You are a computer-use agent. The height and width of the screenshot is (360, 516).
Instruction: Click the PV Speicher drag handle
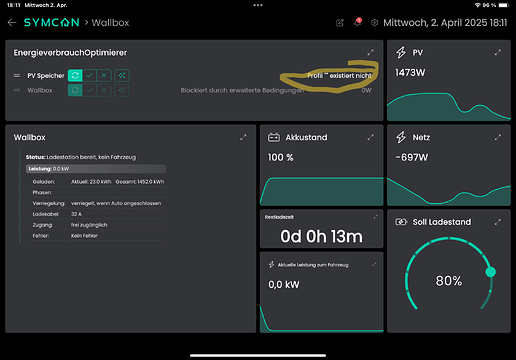[x=17, y=76]
